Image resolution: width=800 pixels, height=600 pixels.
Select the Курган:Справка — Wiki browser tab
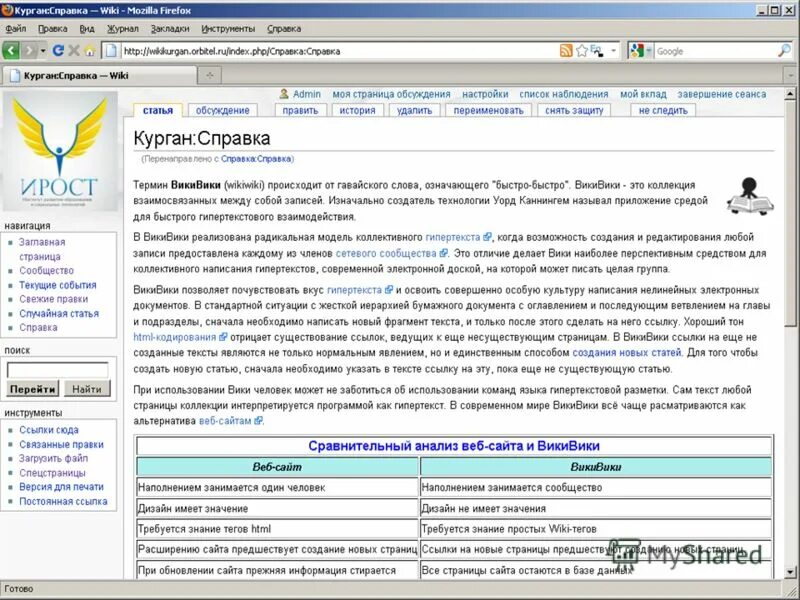pyautogui.click(x=98, y=76)
